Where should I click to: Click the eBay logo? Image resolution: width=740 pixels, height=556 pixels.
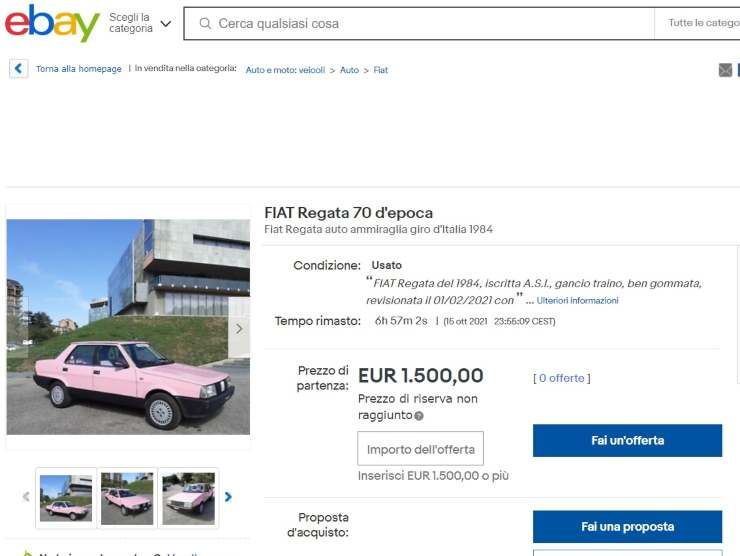click(x=52, y=23)
